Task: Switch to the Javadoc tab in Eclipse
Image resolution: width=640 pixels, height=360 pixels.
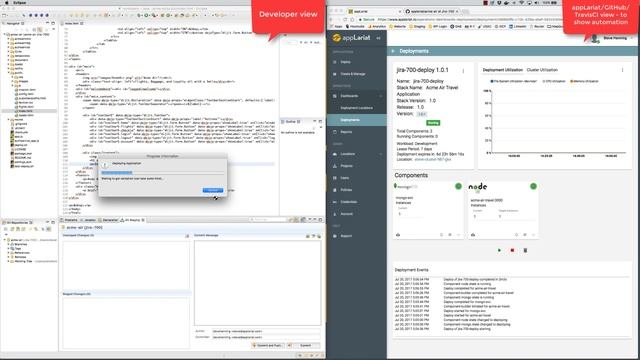Action: click(x=89, y=220)
